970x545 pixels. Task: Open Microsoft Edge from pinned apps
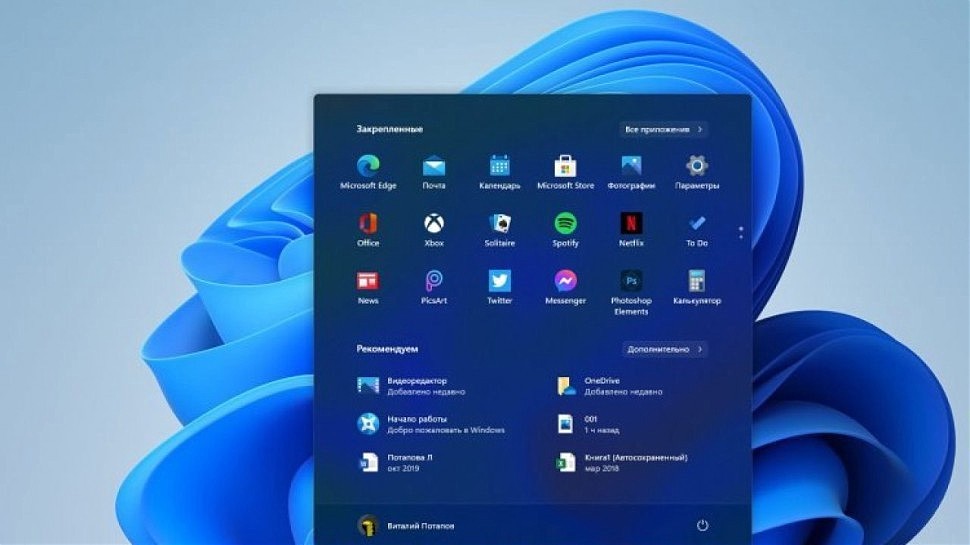[368, 172]
